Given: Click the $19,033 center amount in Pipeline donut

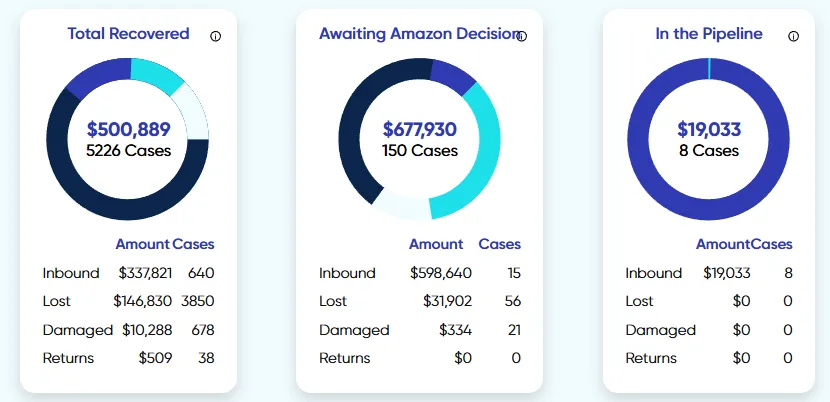Looking at the screenshot, I should point(708,129).
